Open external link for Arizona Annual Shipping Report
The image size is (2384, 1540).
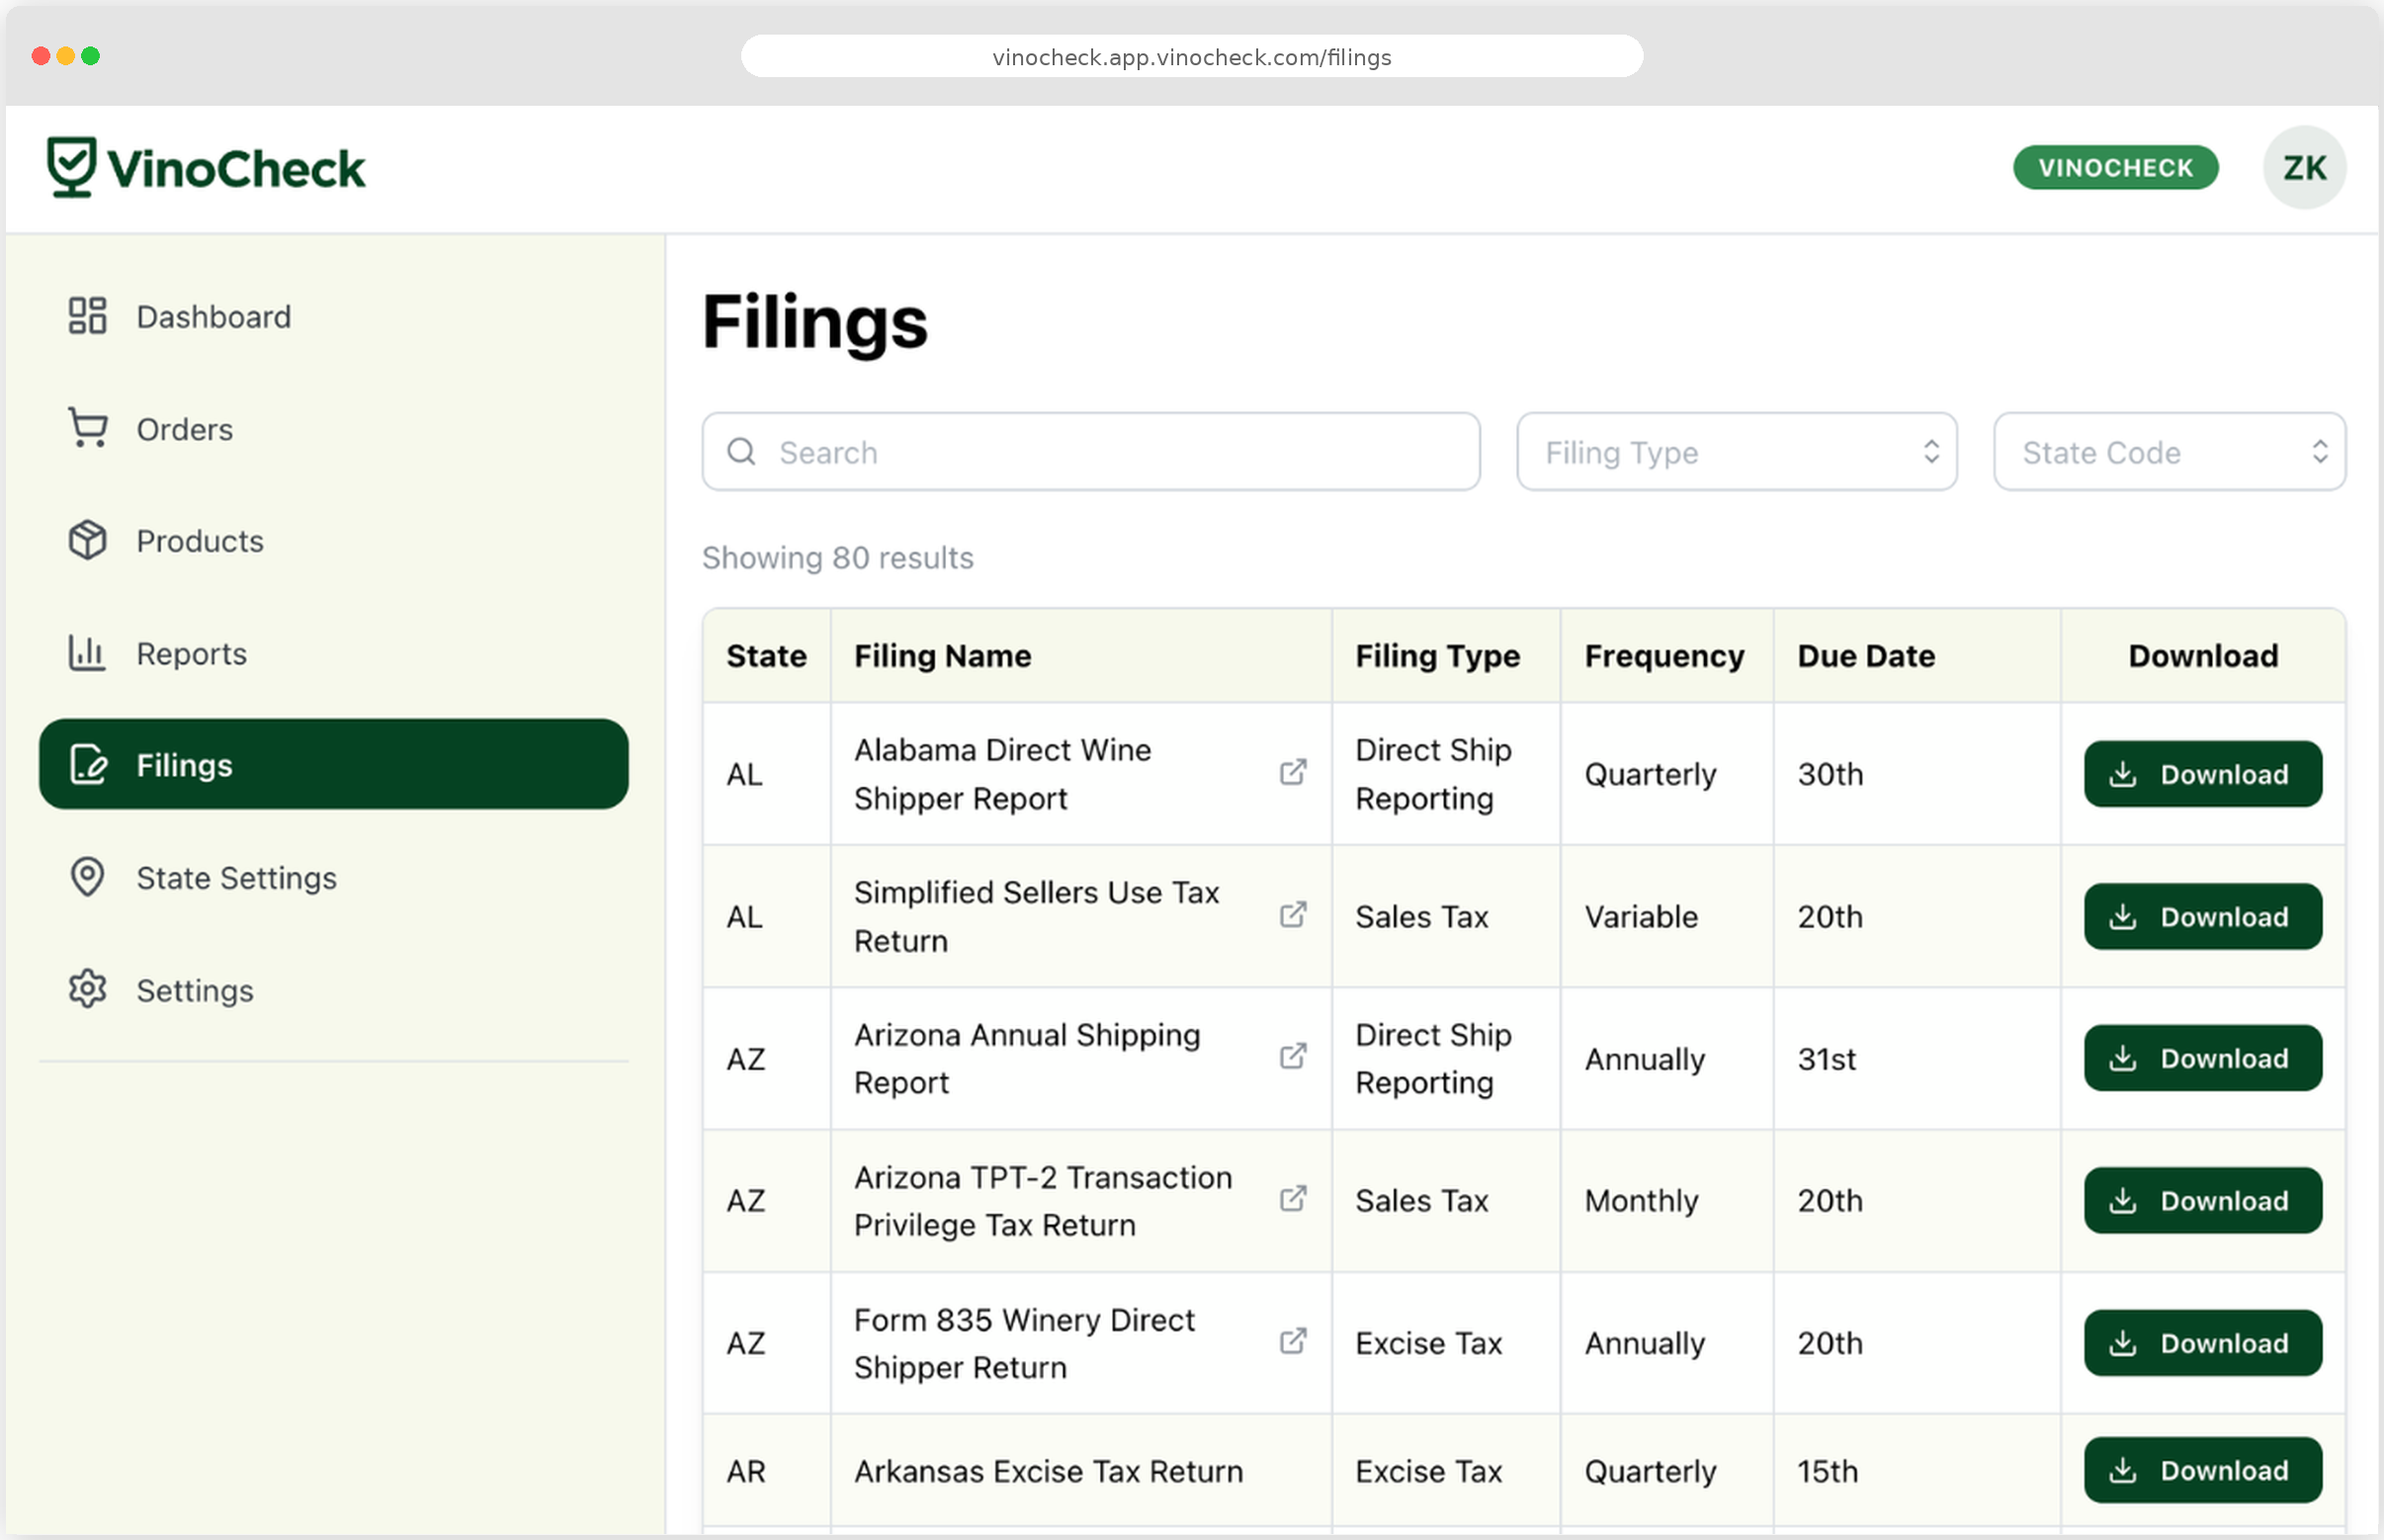click(x=1293, y=1057)
